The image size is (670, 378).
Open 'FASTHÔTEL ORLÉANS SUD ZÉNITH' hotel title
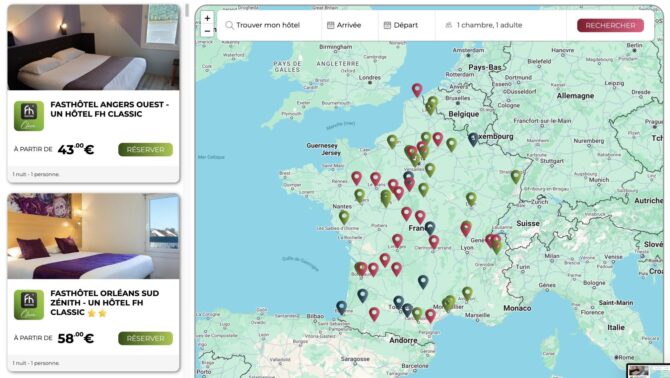point(105,302)
